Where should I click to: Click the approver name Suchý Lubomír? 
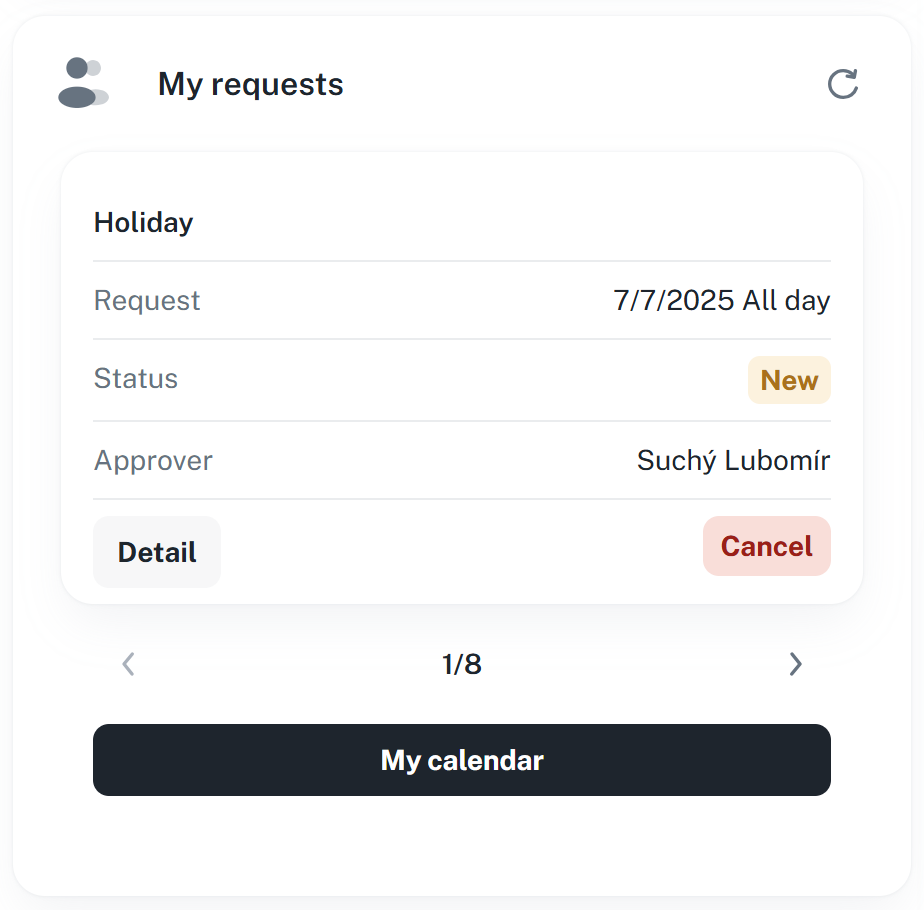733,461
